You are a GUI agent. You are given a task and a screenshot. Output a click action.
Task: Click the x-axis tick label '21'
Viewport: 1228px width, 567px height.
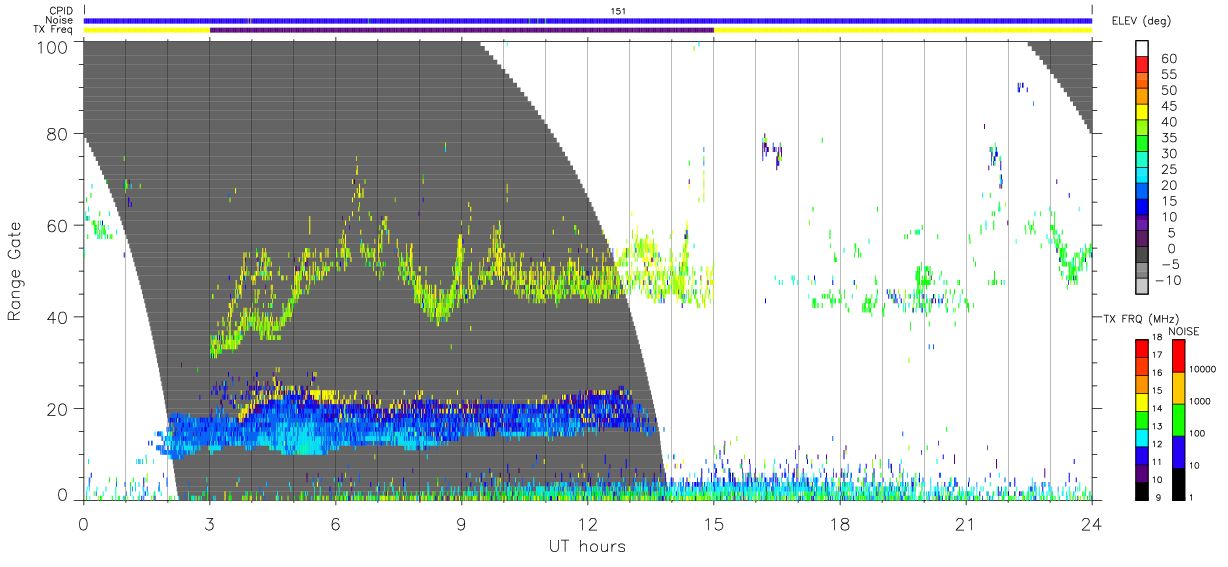click(966, 523)
